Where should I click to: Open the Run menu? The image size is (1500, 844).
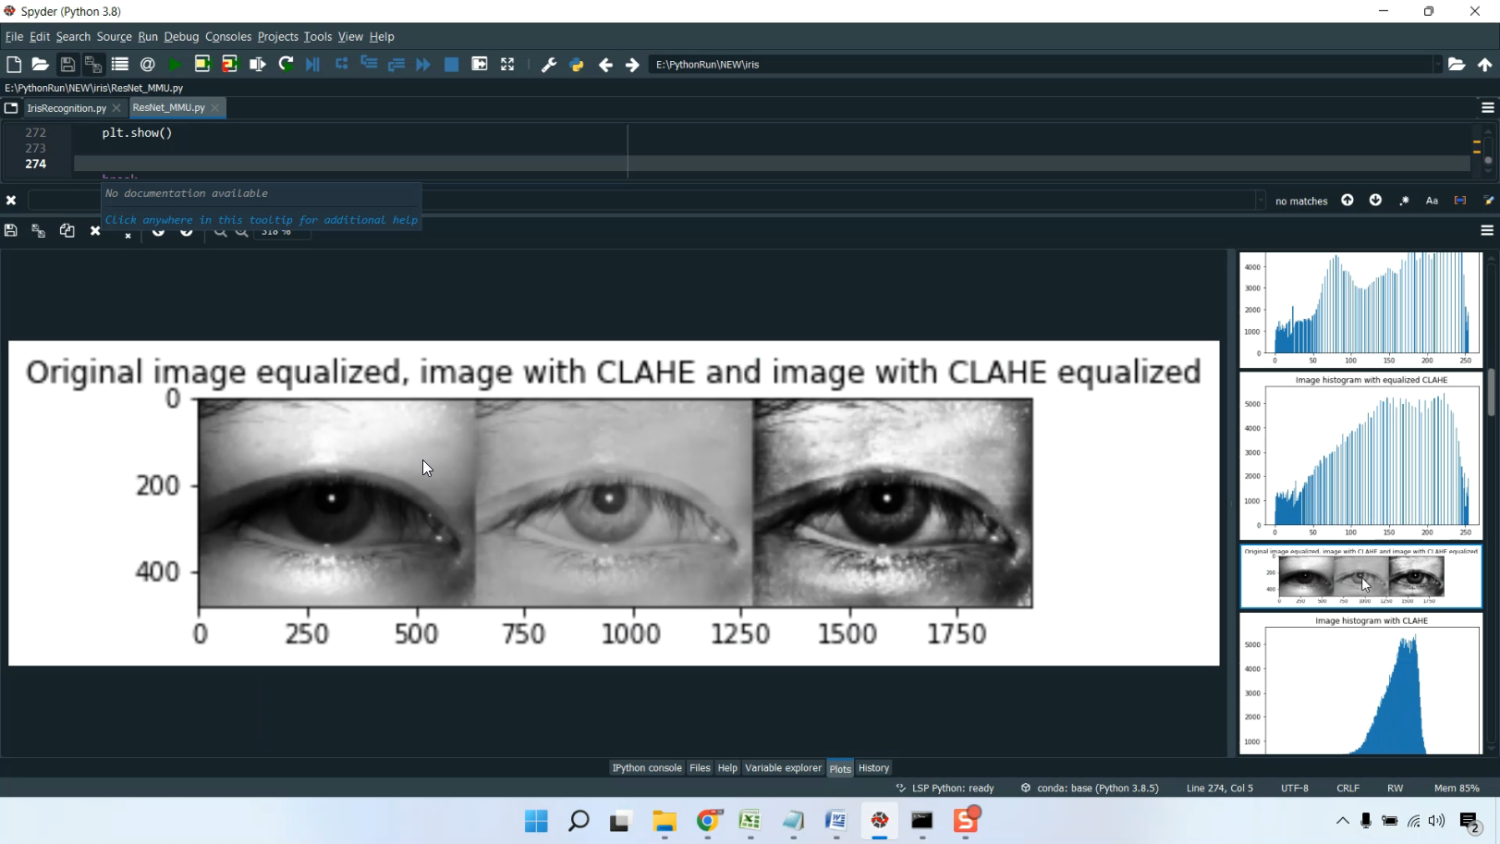coord(147,37)
